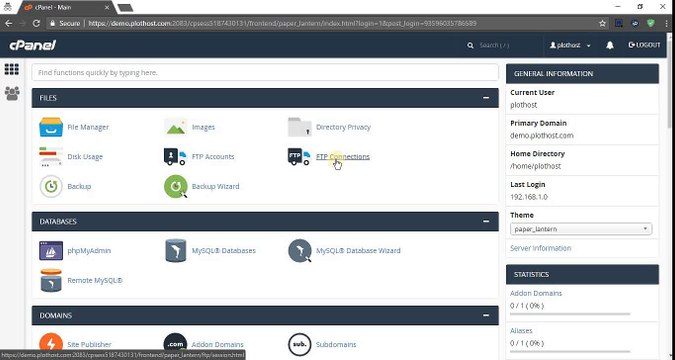
Task: Open the Server Information link
Action: [x=541, y=248]
